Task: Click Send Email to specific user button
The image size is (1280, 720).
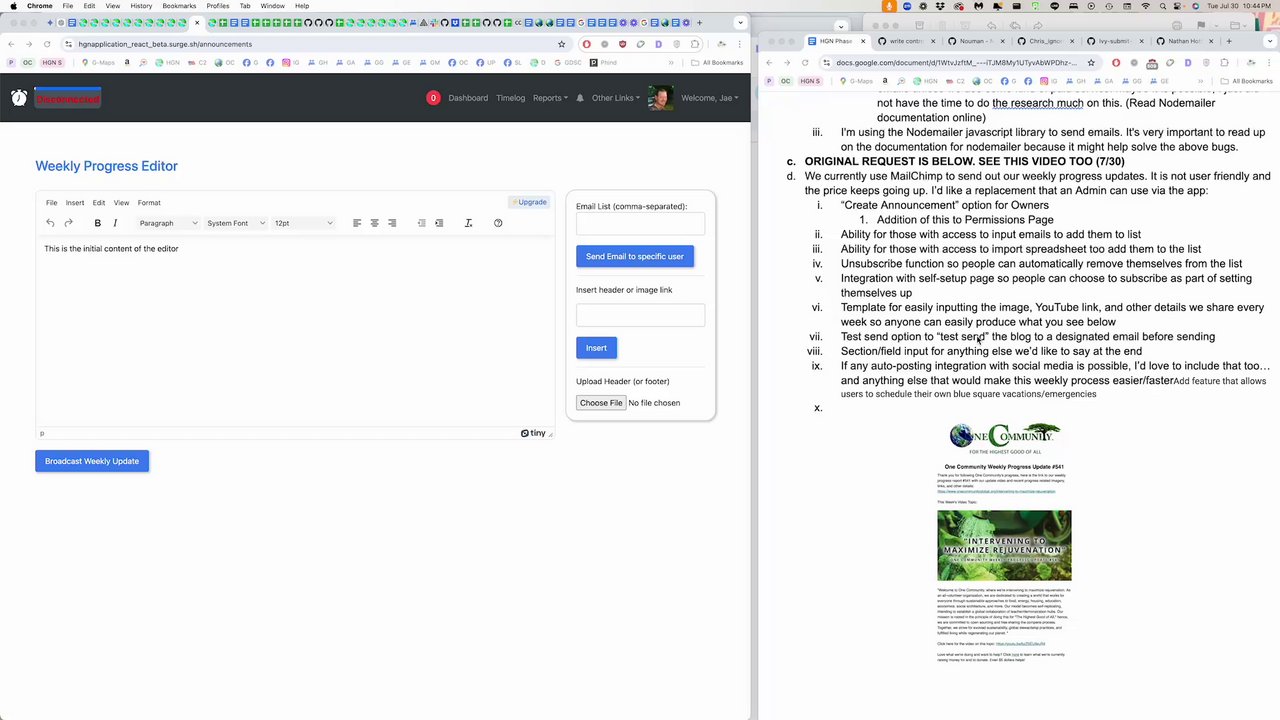Action: [635, 256]
